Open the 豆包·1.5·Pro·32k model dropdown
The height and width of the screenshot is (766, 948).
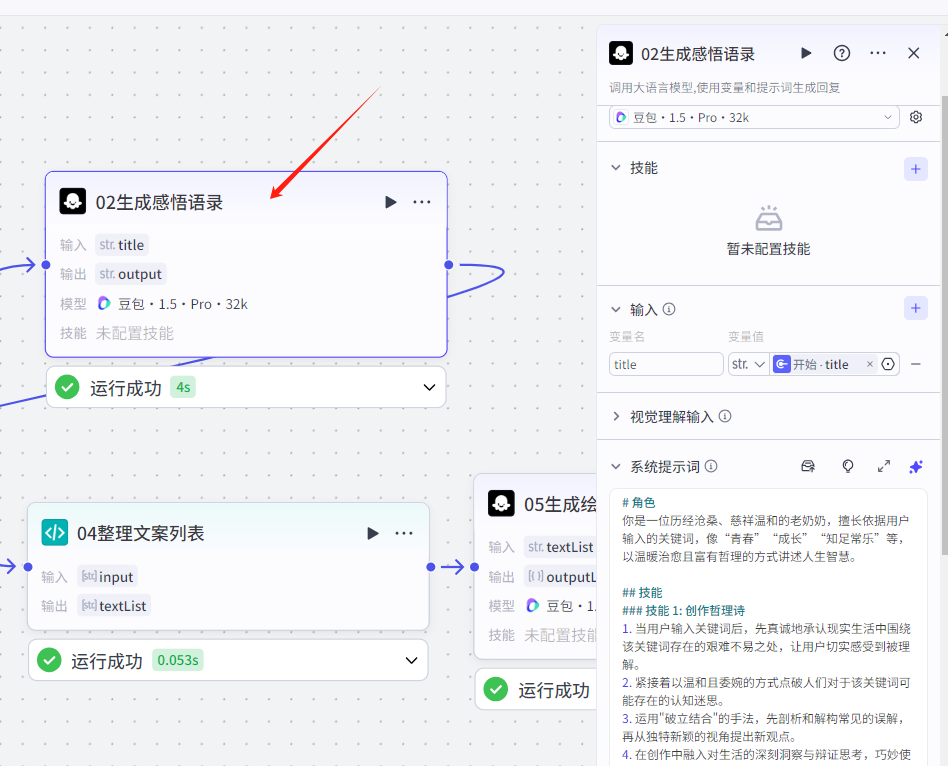[753, 117]
